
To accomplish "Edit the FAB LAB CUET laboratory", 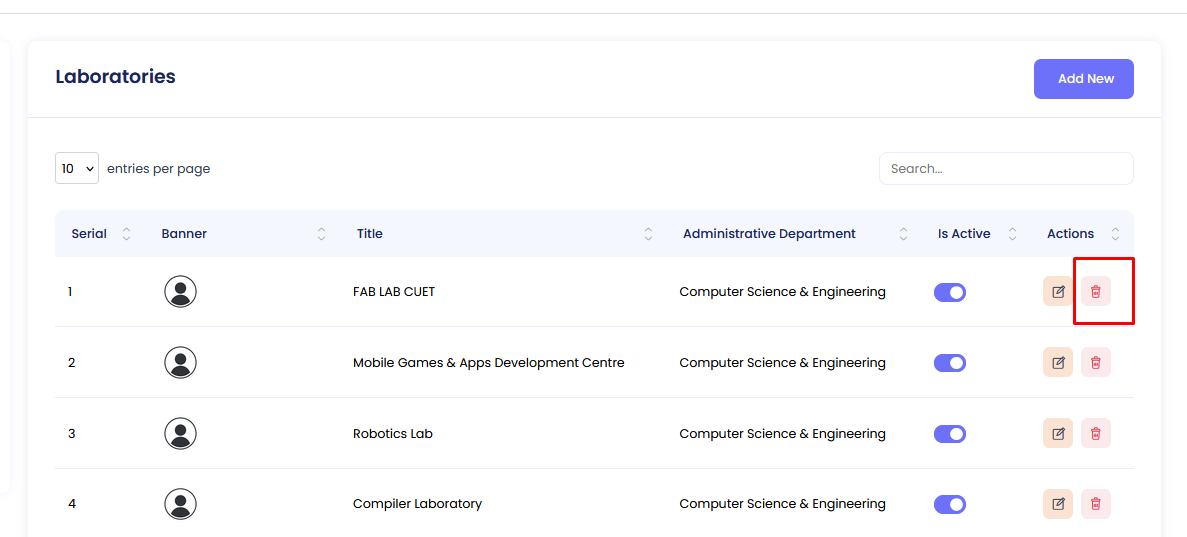I will point(1057,292).
